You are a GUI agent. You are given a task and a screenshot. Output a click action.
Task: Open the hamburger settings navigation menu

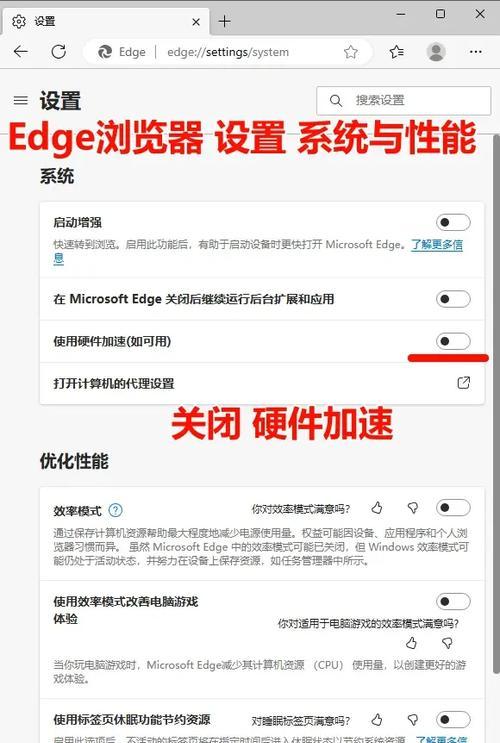20,100
